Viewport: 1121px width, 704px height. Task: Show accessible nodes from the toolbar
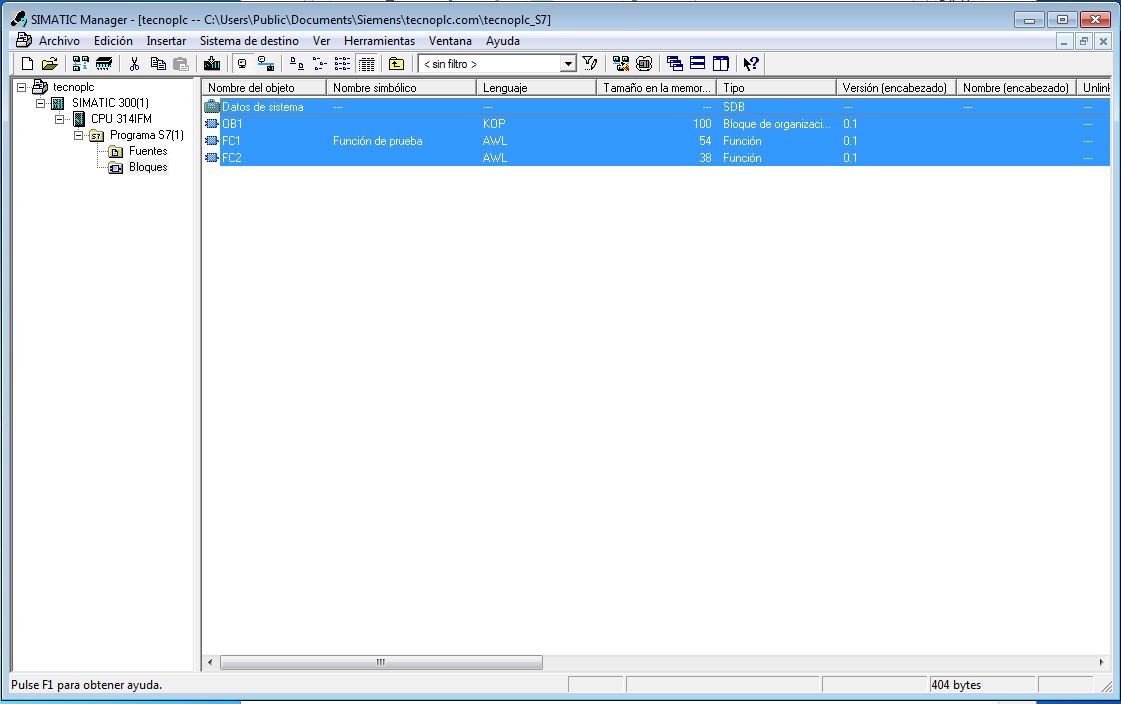[x=81, y=64]
